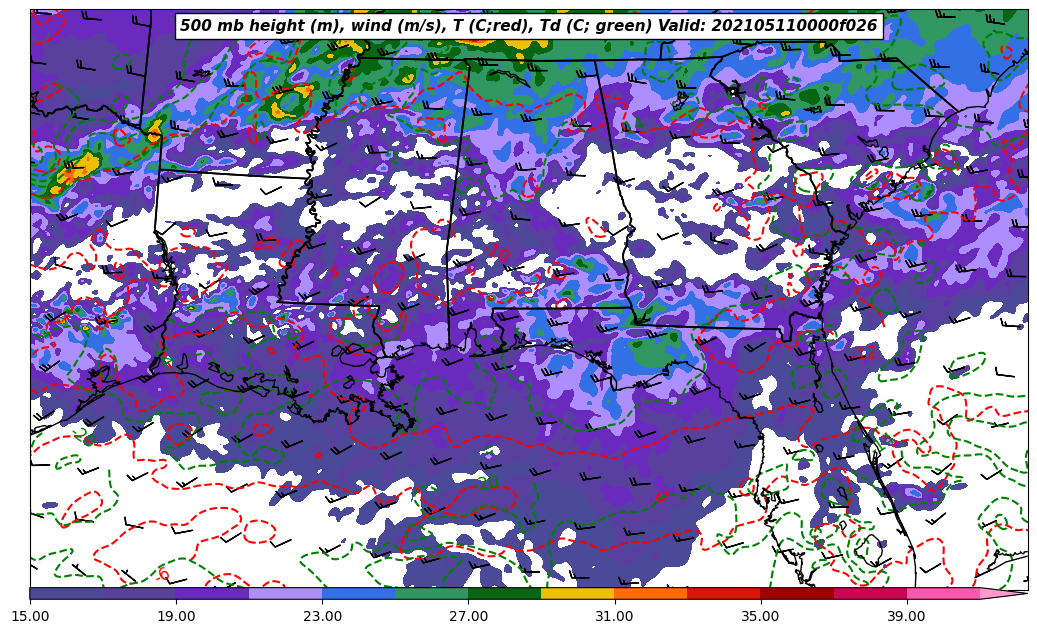Select the medium green colorbar segment before 27.00

coord(432,593)
